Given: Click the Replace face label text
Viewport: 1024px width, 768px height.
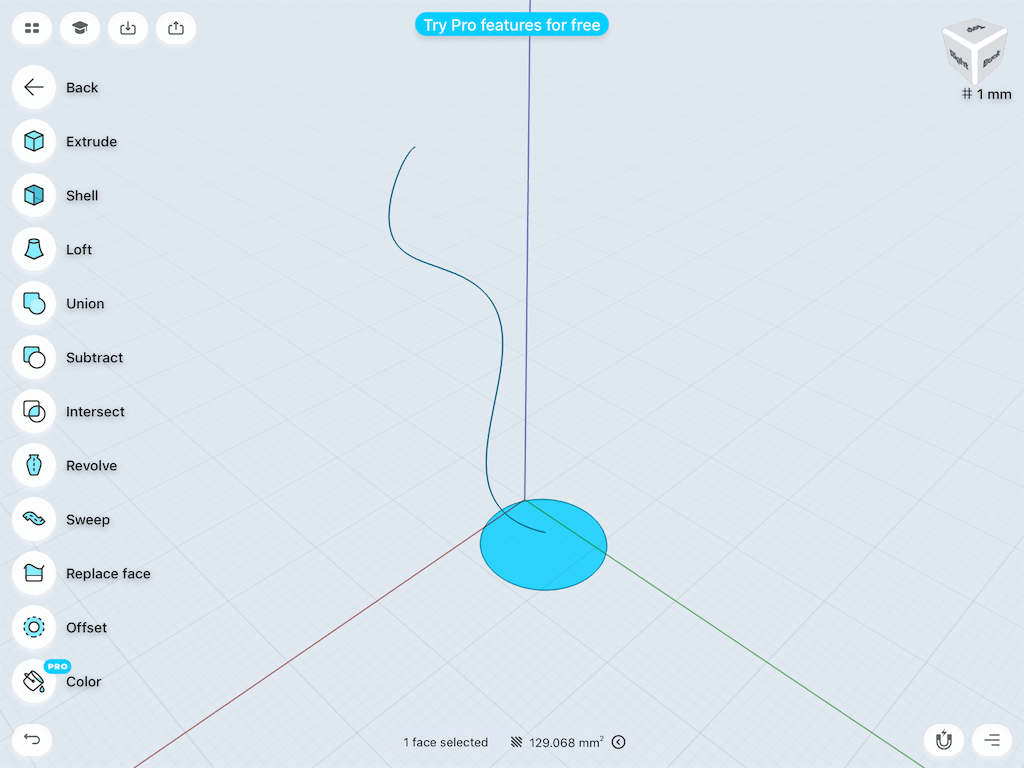Looking at the screenshot, I should pyautogui.click(x=108, y=573).
